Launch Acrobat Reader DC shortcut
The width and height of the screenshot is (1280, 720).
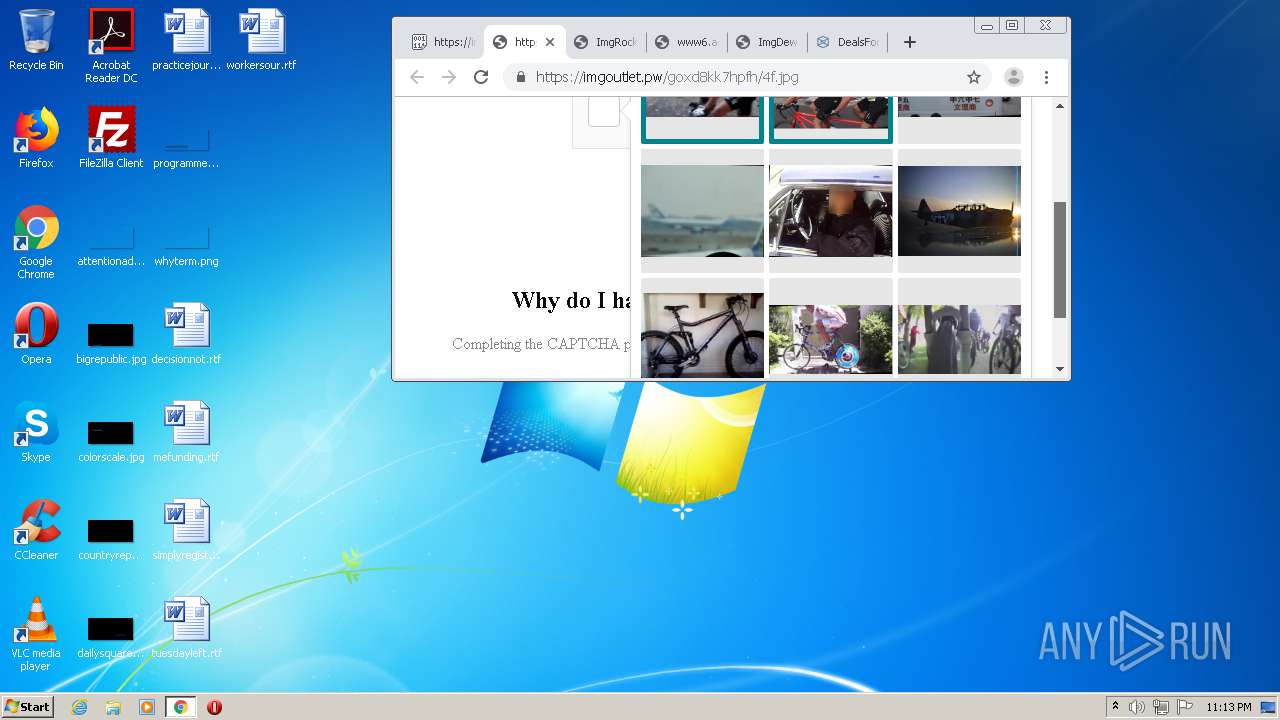111,46
